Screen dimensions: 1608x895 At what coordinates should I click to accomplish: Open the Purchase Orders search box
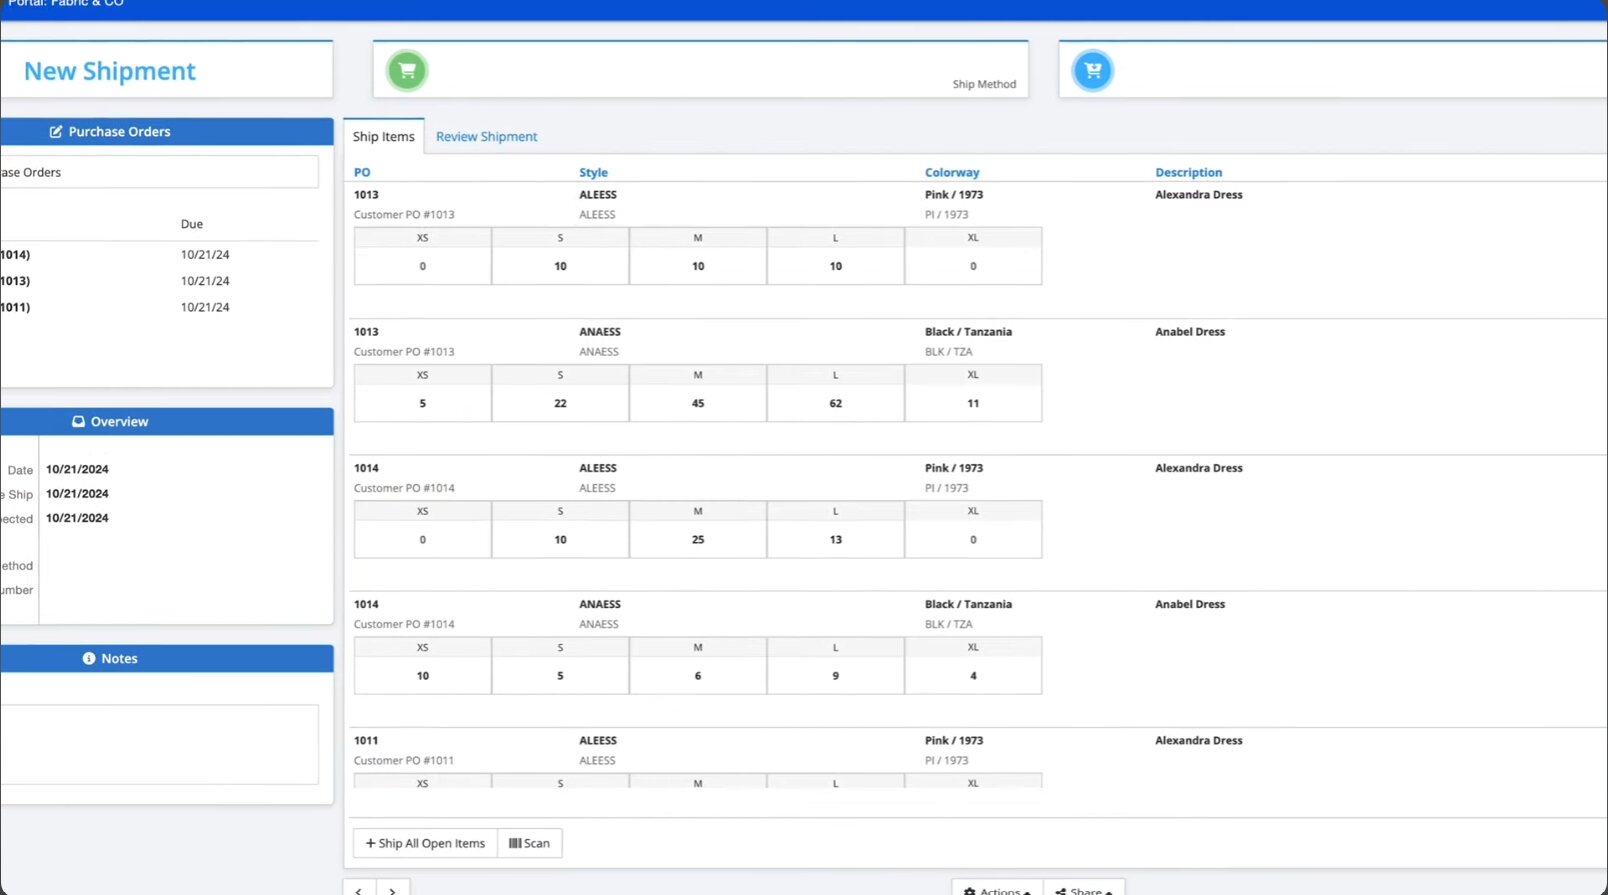click(x=160, y=172)
